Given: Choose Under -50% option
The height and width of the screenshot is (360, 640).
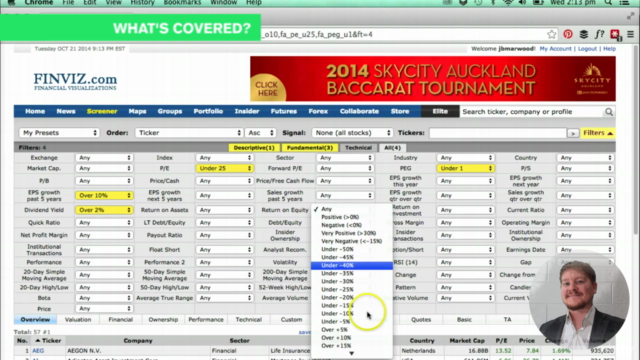Looking at the screenshot, I should click(352, 249).
